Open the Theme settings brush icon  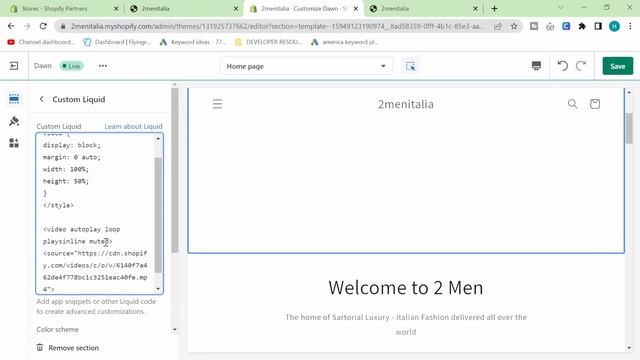pos(14,121)
